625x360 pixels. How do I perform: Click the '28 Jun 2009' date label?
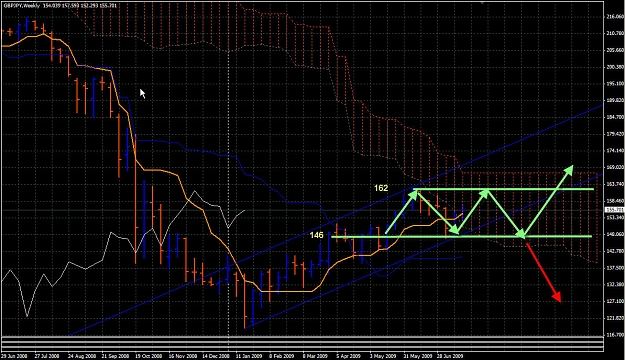[450, 356]
